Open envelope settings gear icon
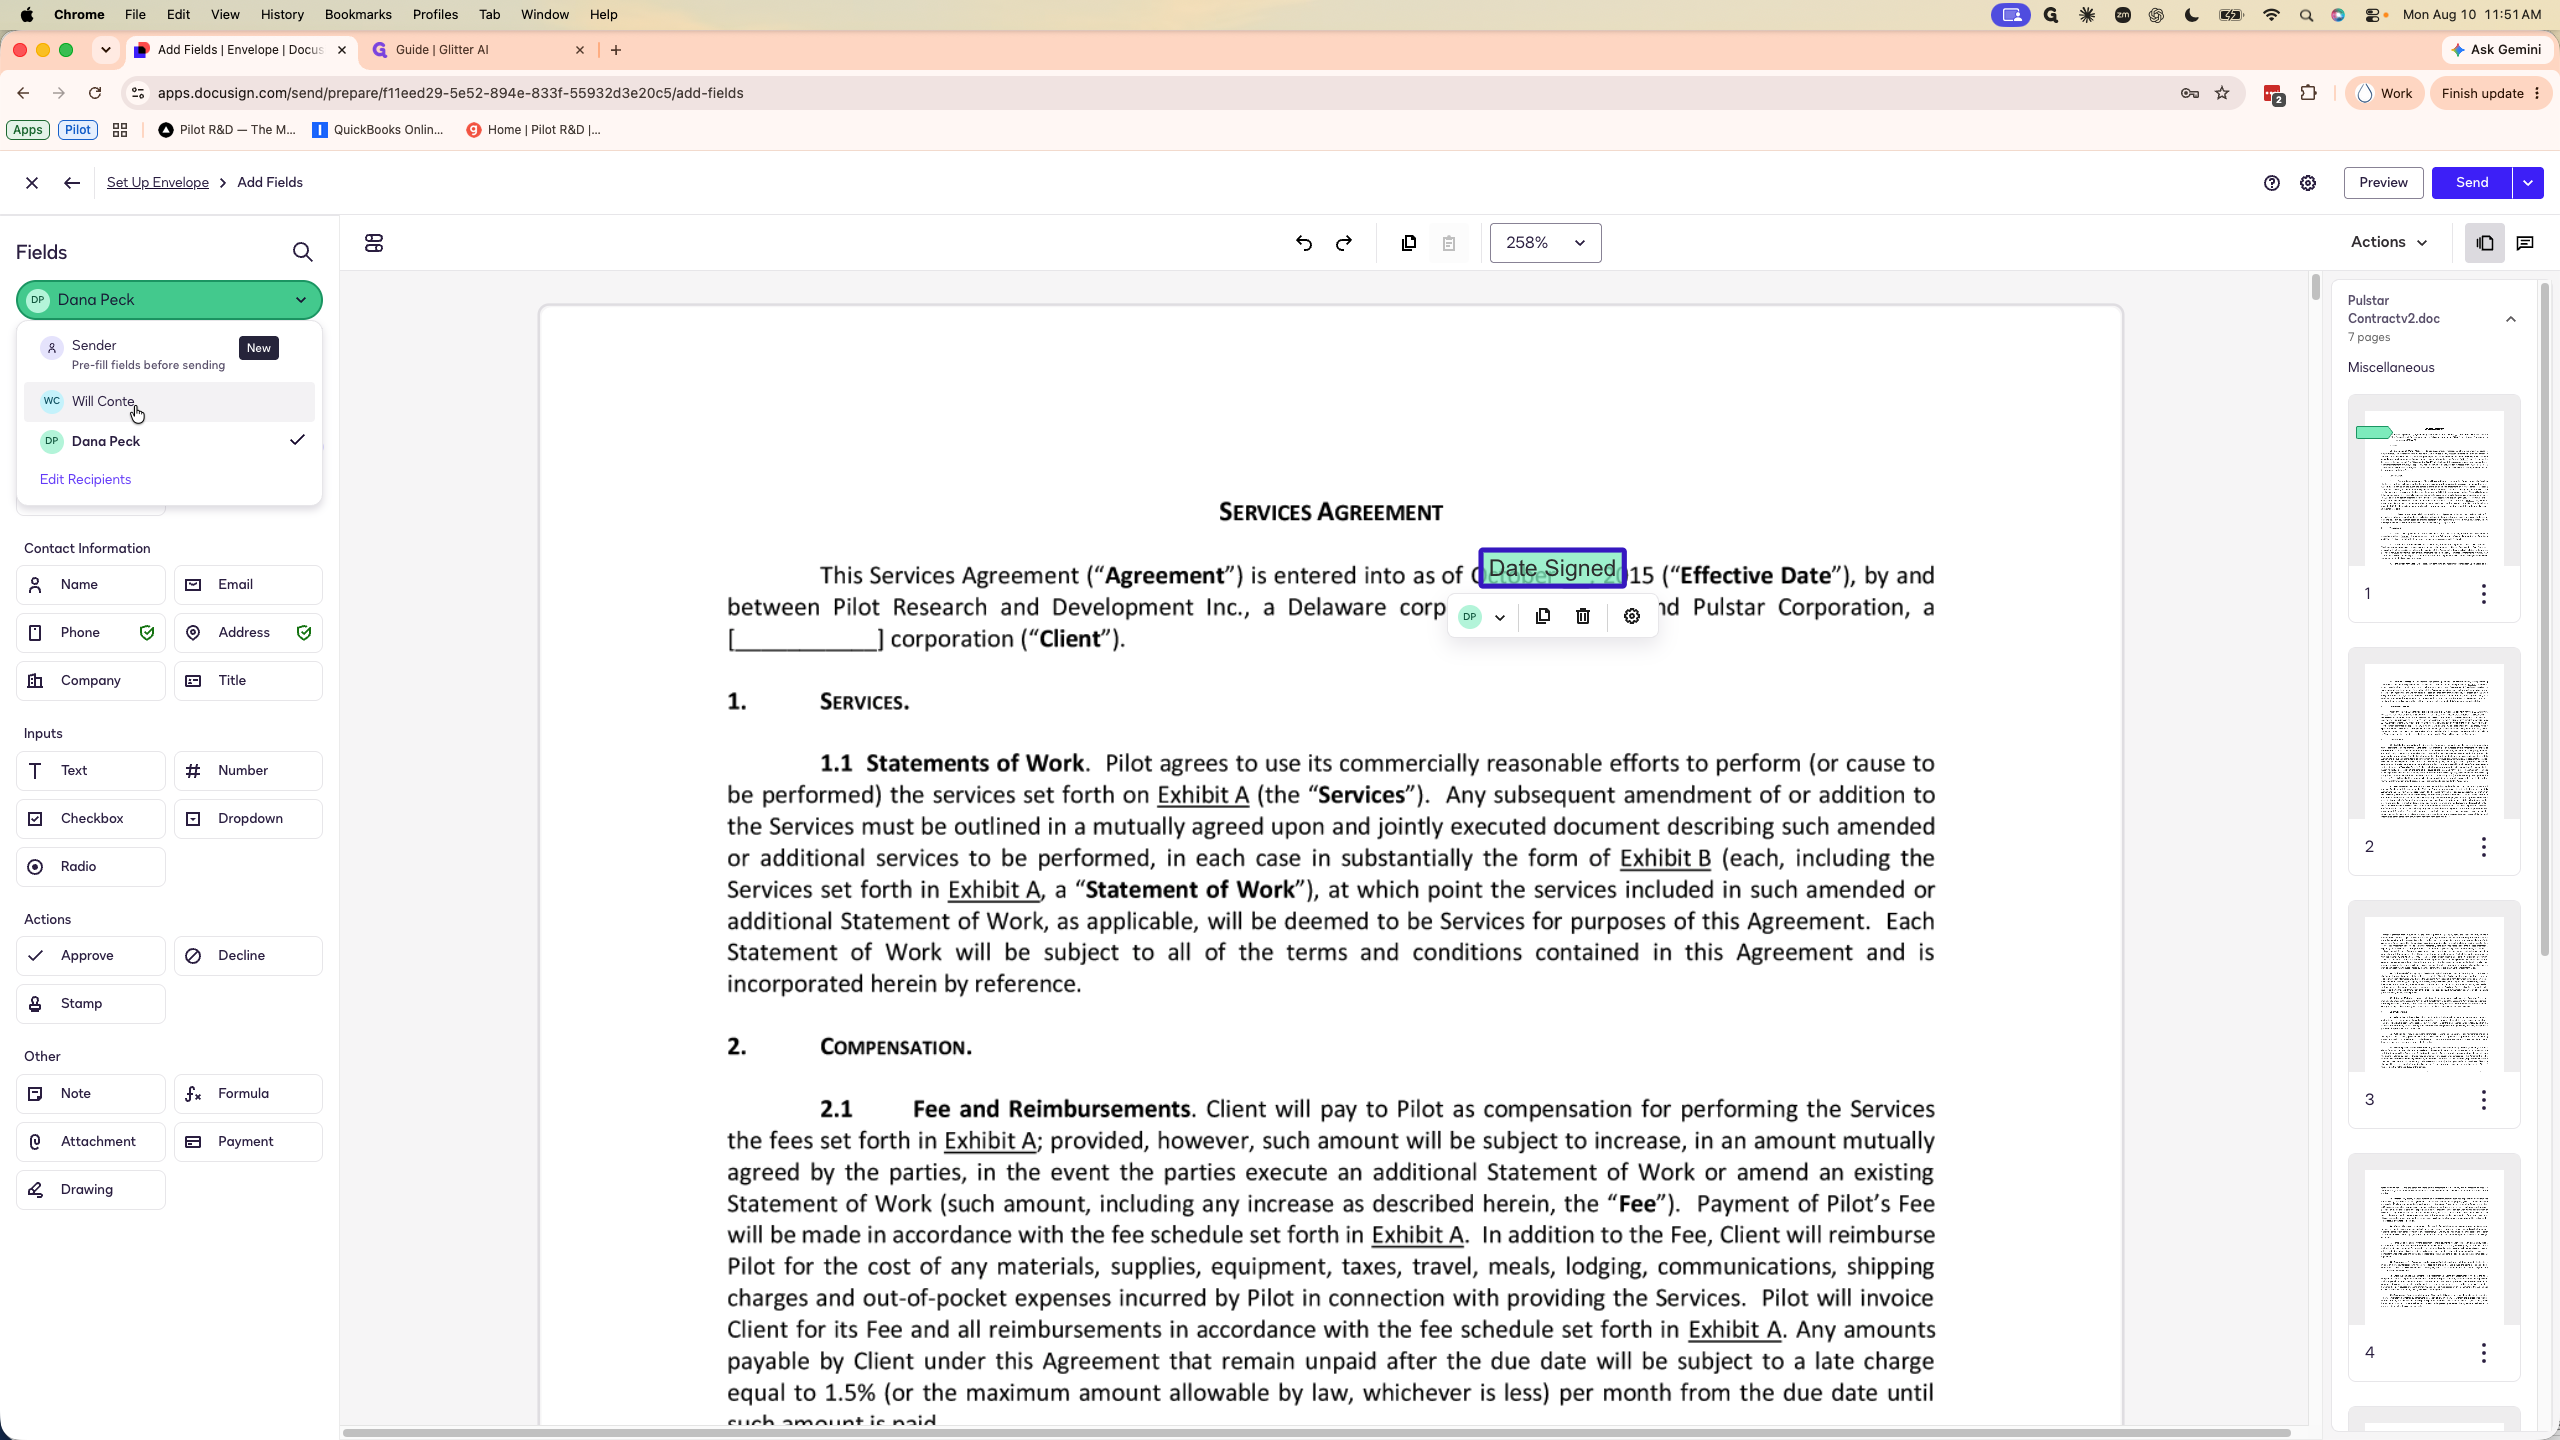Image resolution: width=2560 pixels, height=1440 pixels. tap(2308, 183)
